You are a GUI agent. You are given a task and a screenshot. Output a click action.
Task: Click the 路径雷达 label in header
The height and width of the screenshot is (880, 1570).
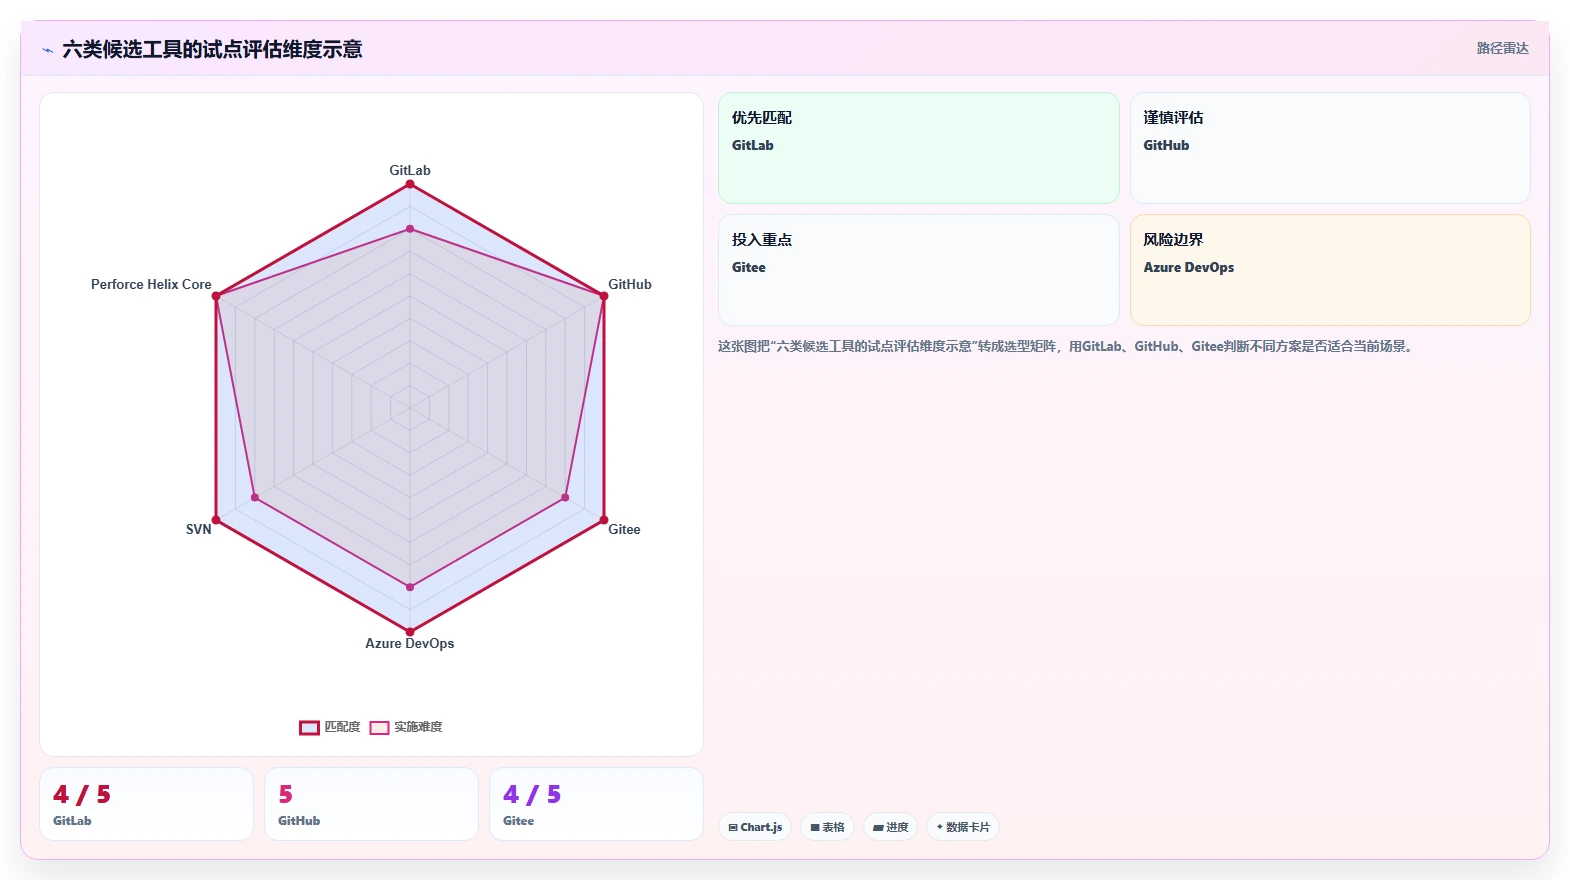coord(1502,48)
